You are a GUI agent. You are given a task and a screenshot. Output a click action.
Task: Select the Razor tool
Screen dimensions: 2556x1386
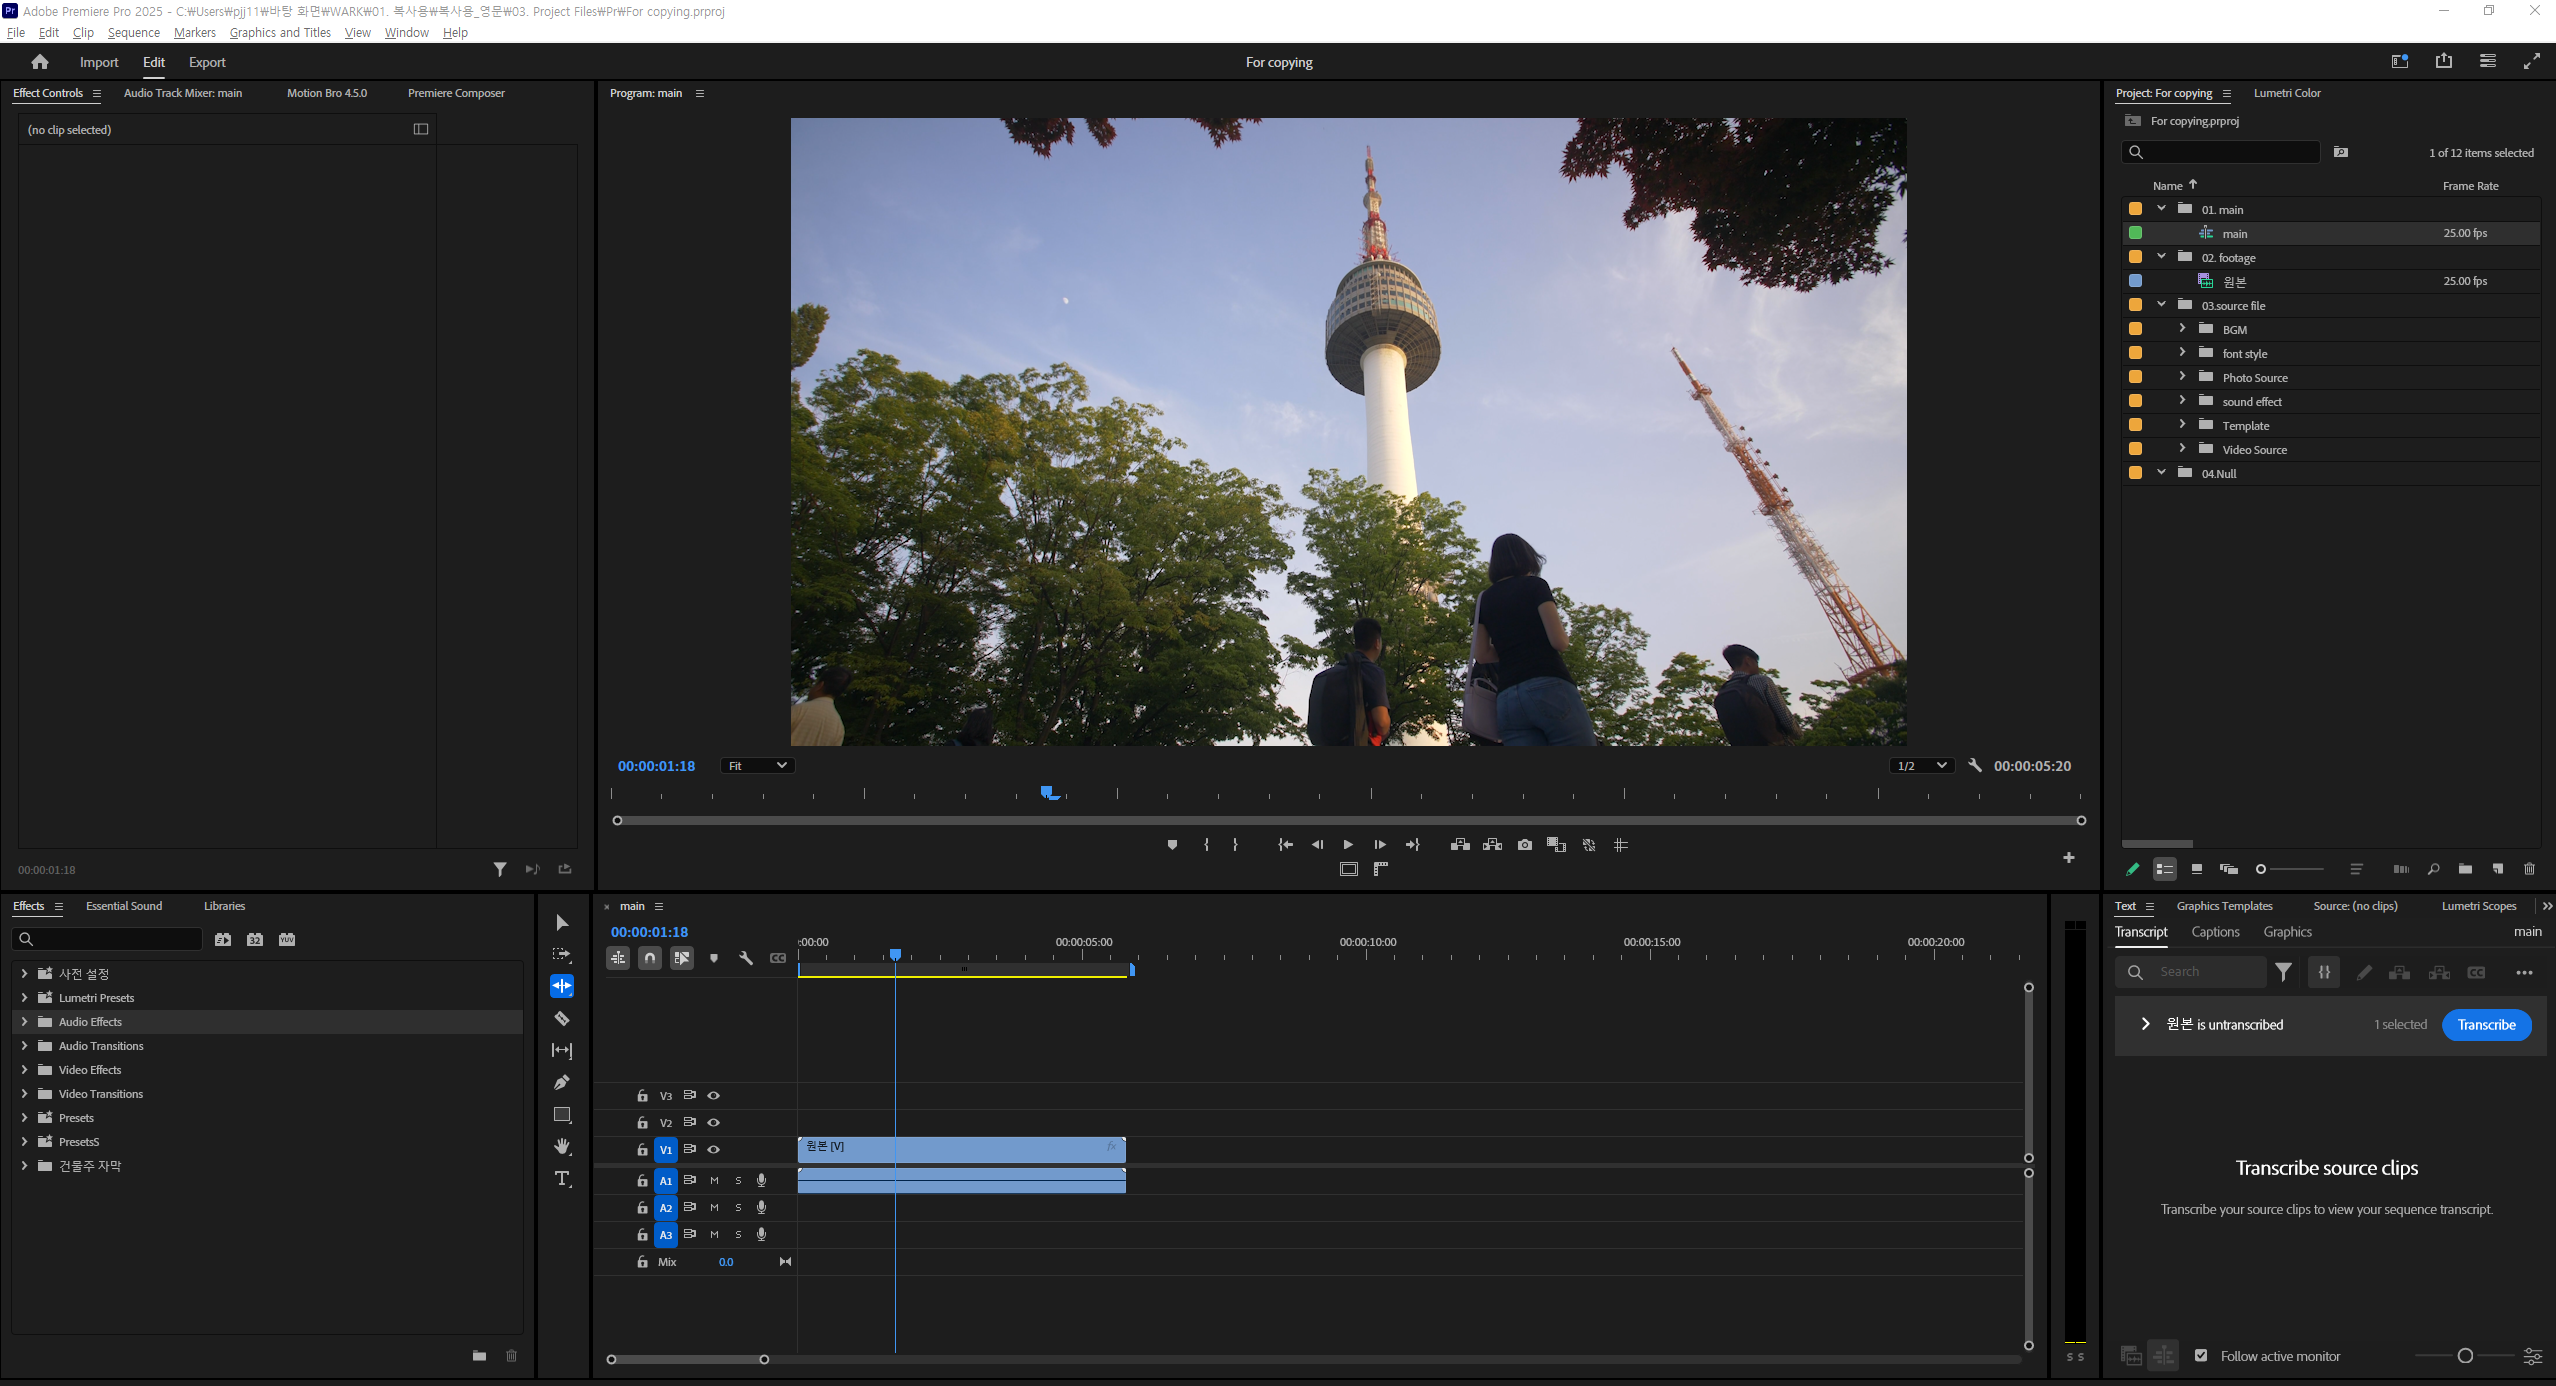(x=562, y=1018)
